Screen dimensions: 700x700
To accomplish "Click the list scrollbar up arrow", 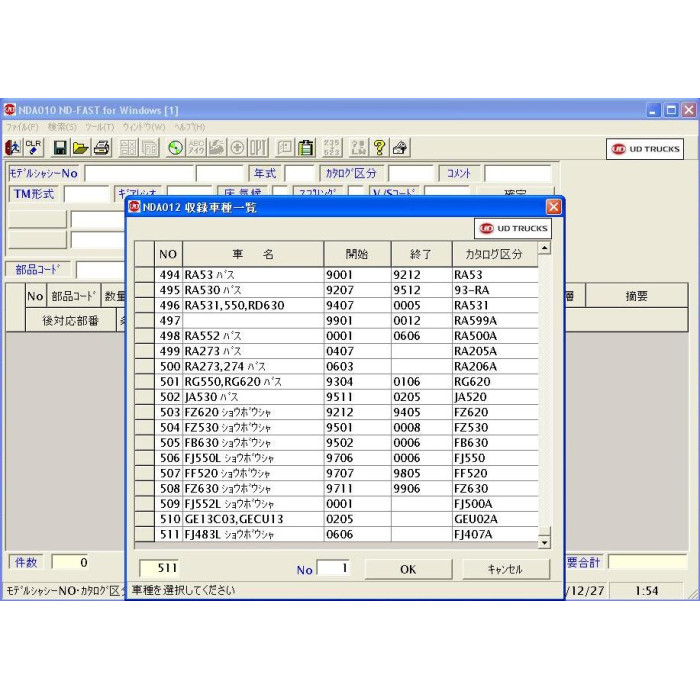I will pos(544,248).
